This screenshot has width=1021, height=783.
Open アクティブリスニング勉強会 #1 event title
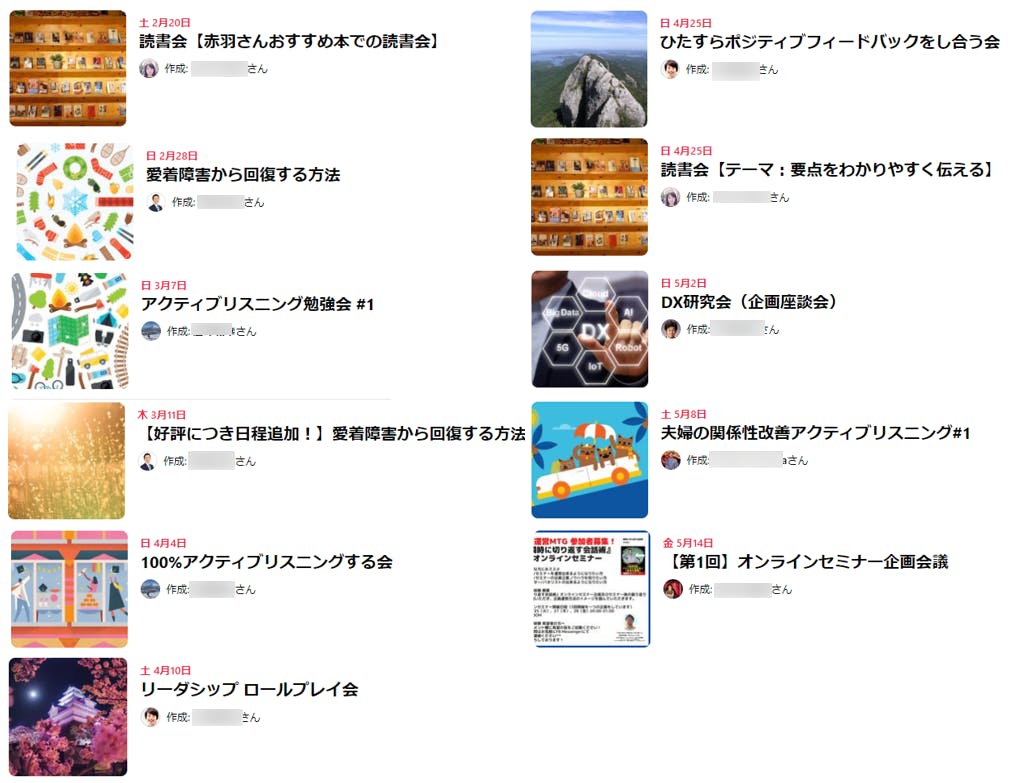[257, 304]
